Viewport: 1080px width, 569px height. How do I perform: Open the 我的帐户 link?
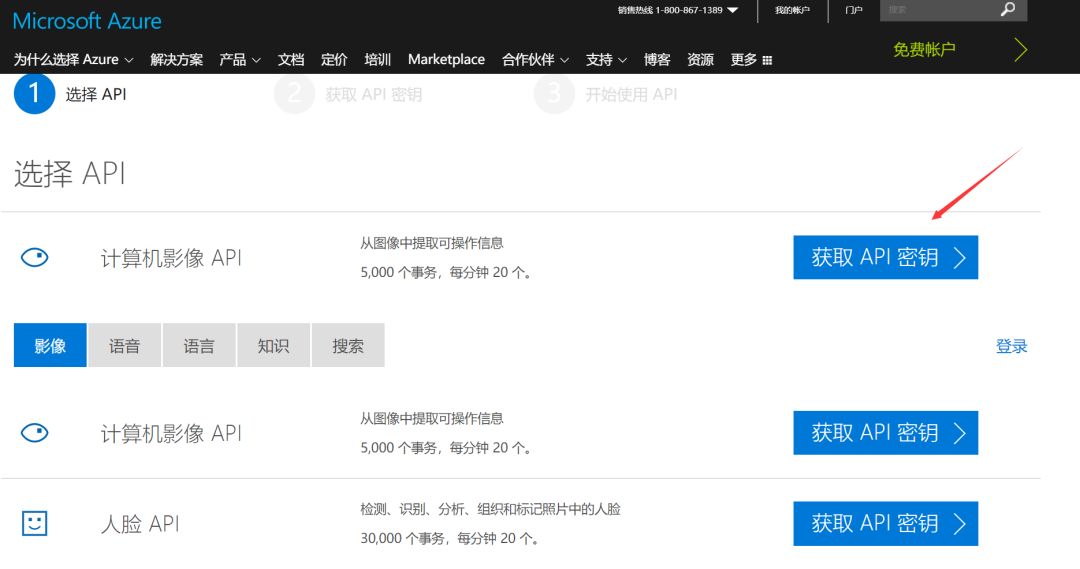tap(792, 10)
